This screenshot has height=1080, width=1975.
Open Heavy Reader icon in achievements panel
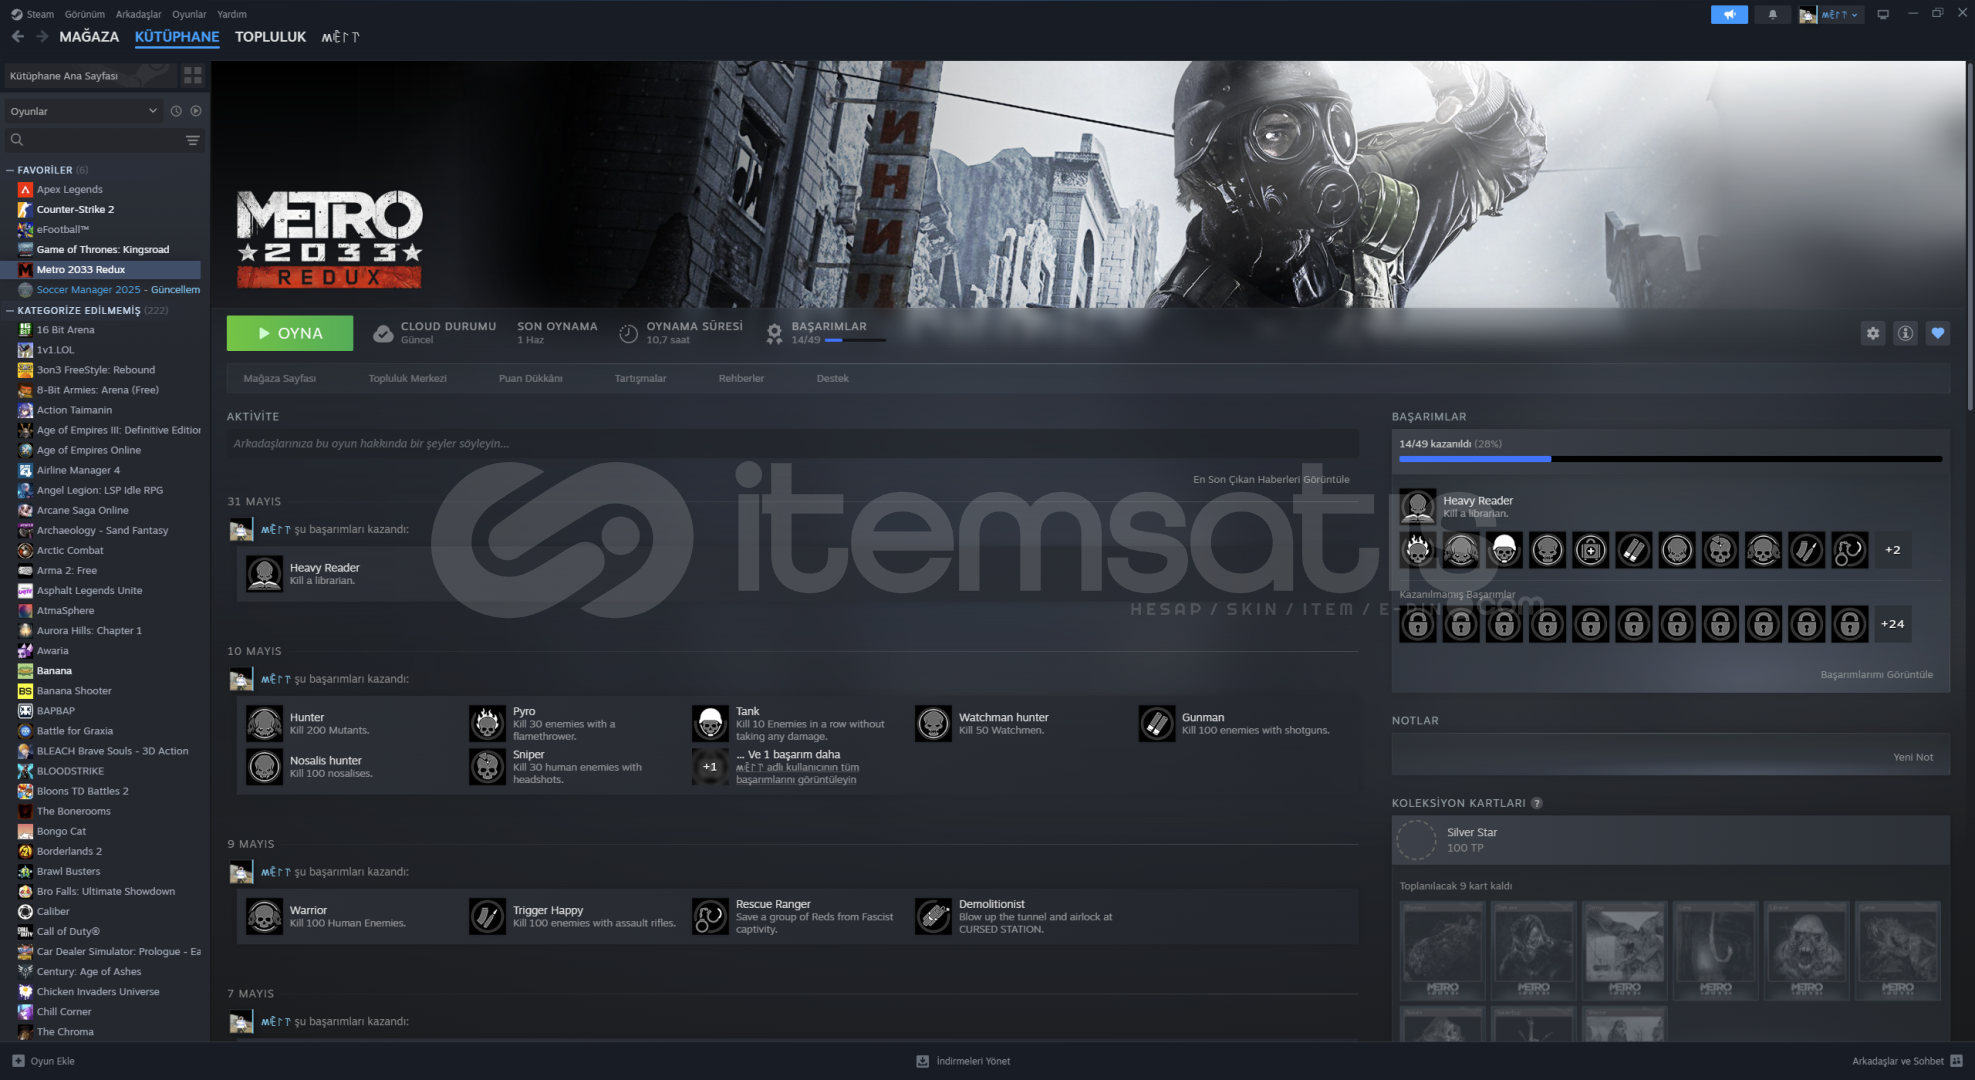click(1417, 506)
